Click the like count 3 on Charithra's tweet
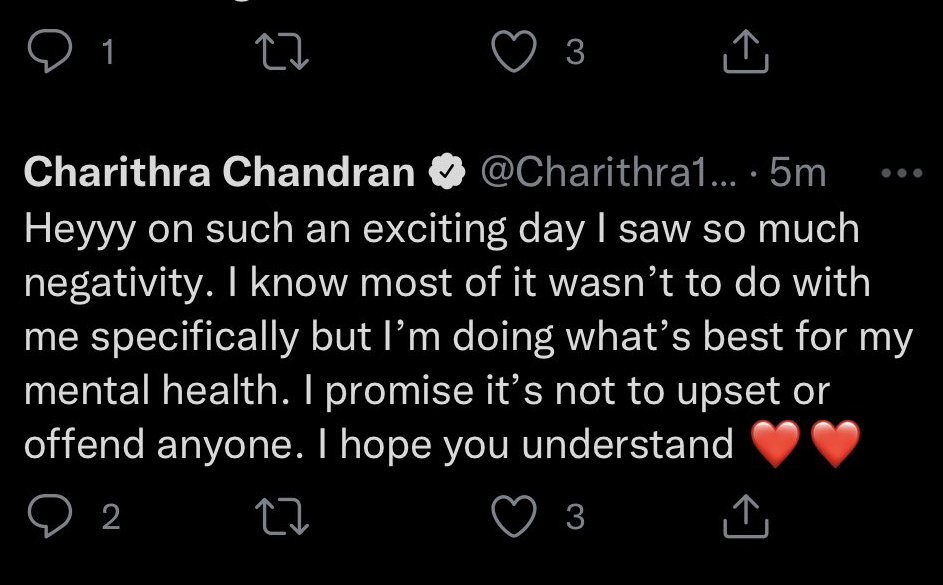The image size is (943, 585). [x=575, y=517]
